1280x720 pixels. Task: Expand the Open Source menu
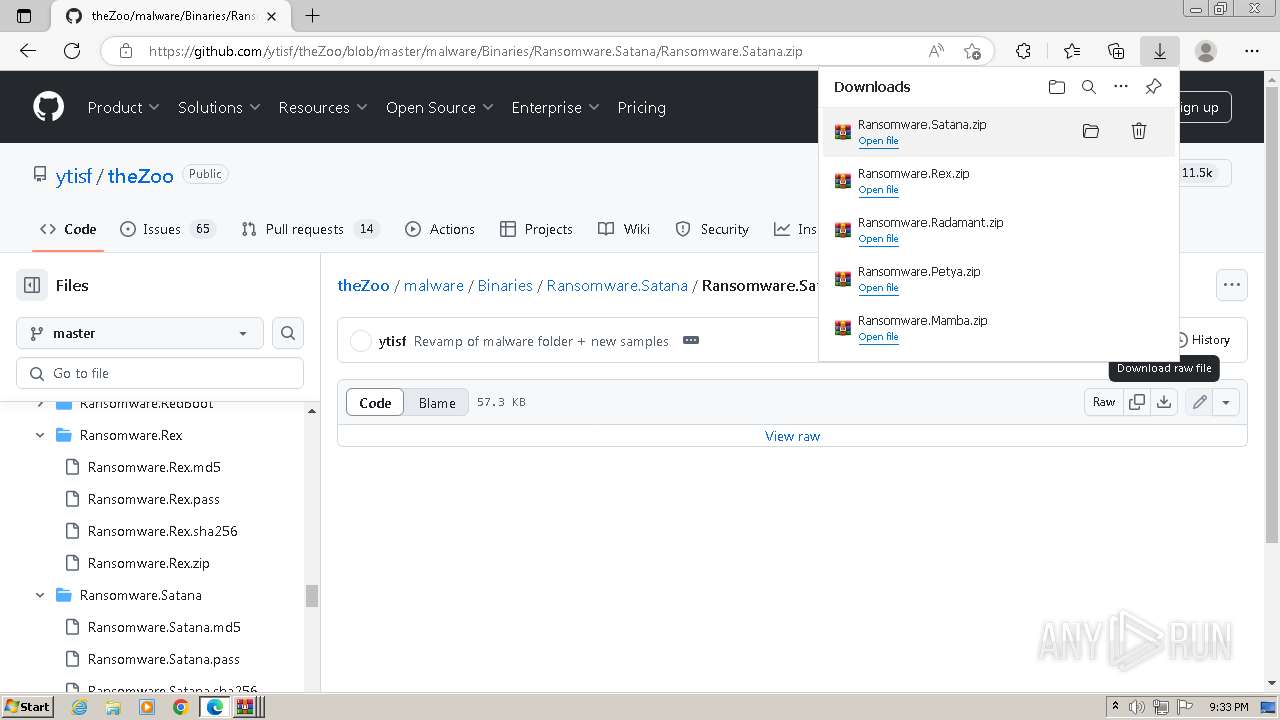[440, 107]
